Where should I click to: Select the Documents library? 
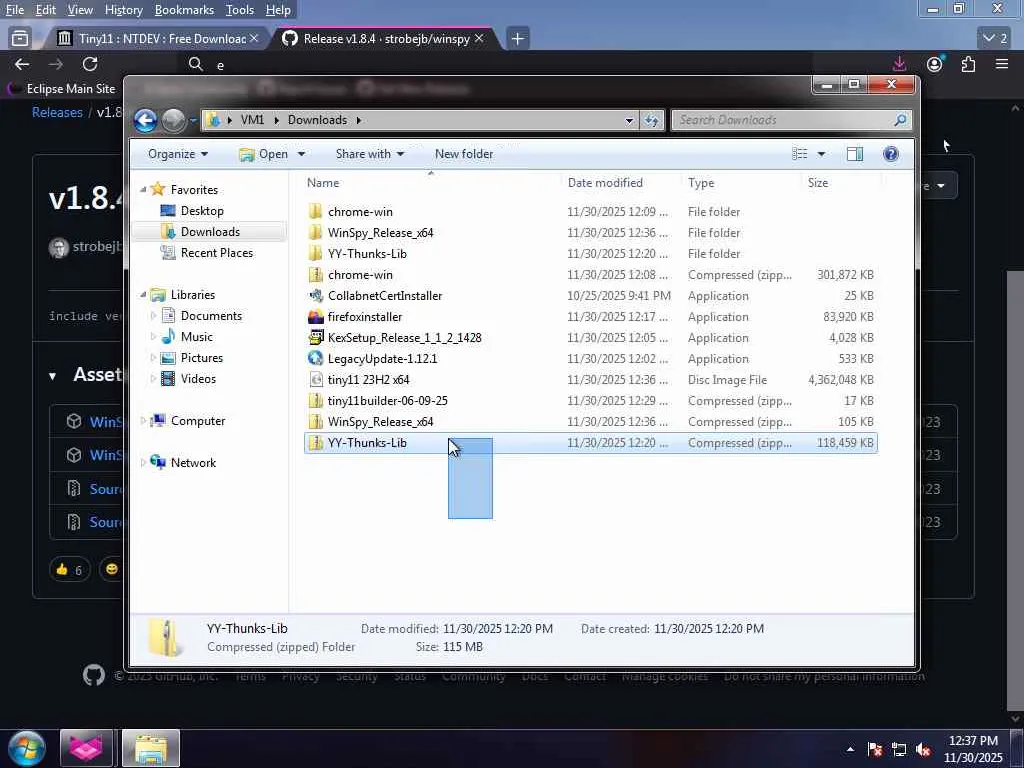tap(211, 316)
